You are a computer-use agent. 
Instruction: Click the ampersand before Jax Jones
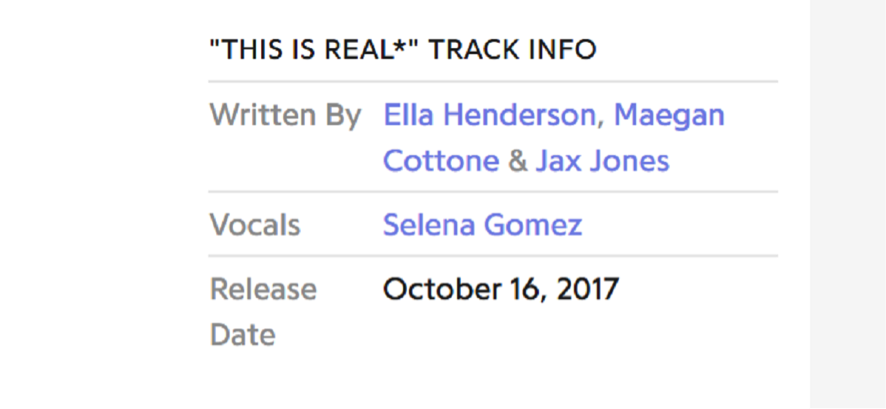coord(516,161)
